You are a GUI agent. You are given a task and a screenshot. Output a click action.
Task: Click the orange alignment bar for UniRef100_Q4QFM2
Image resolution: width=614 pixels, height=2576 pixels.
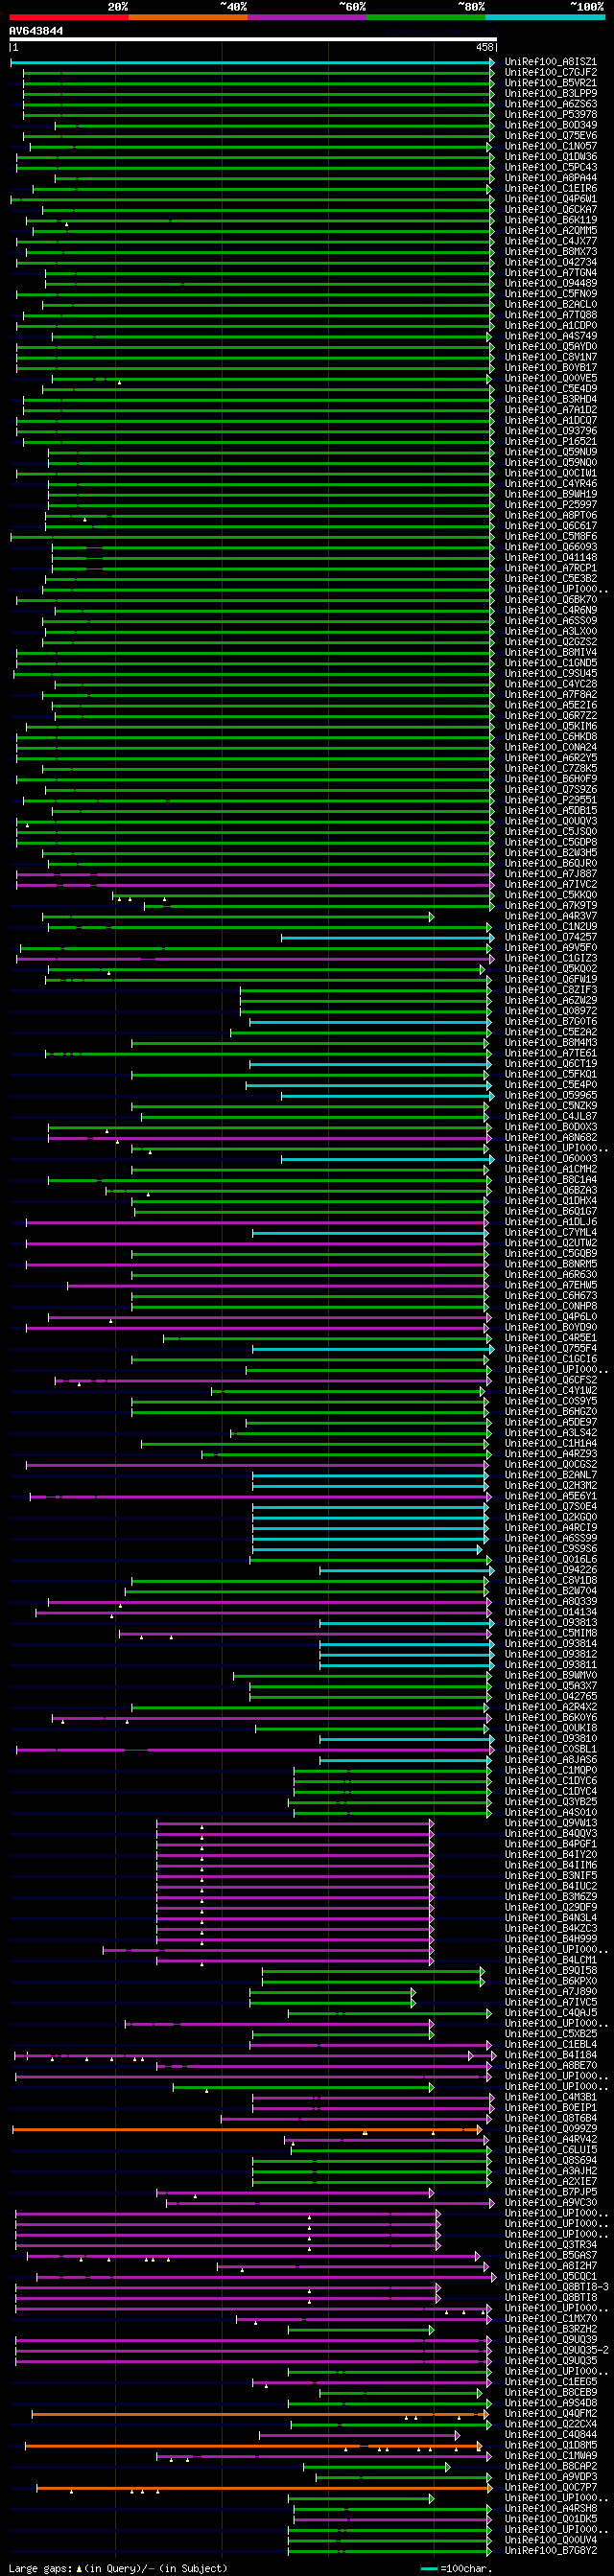(x=261, y=2414)
